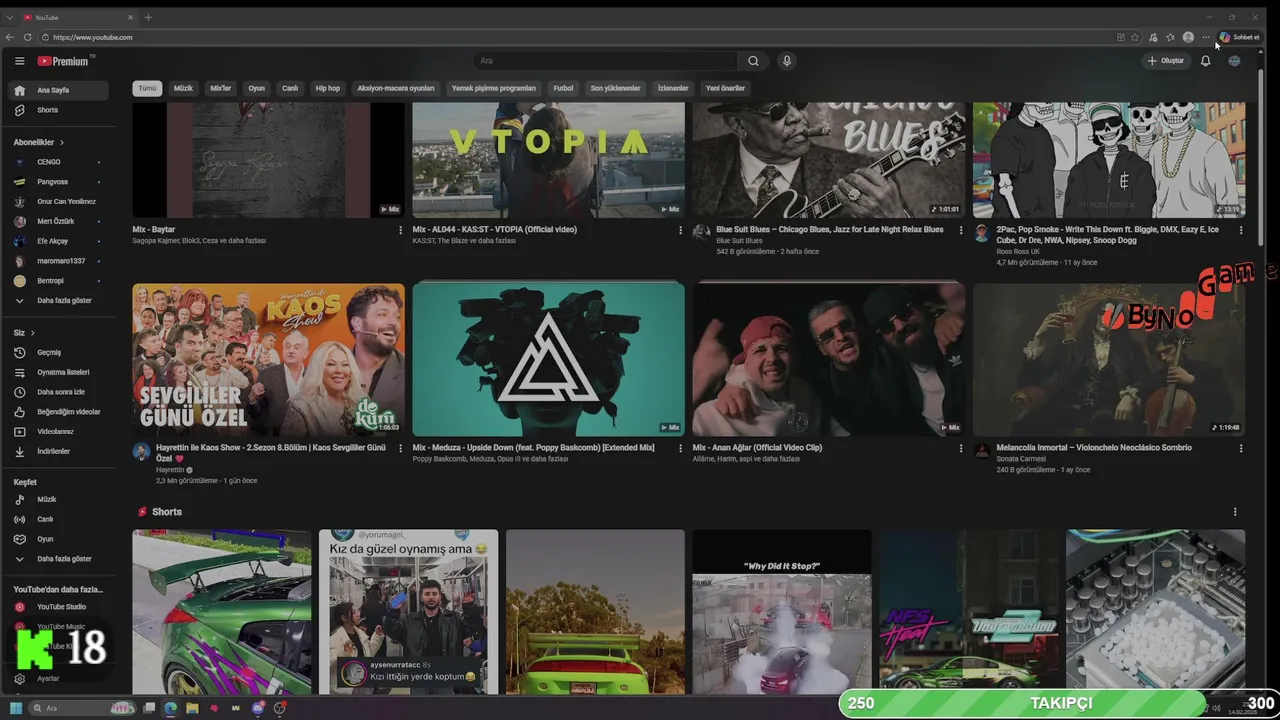Open the Kız da güzel oynamış Short
The height and width of the screenshot is (720, 1280).
coord(408,612)
